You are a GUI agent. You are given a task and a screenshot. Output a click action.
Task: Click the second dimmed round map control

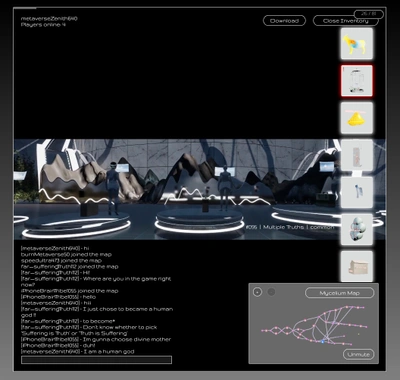click(x=271, y=292)
